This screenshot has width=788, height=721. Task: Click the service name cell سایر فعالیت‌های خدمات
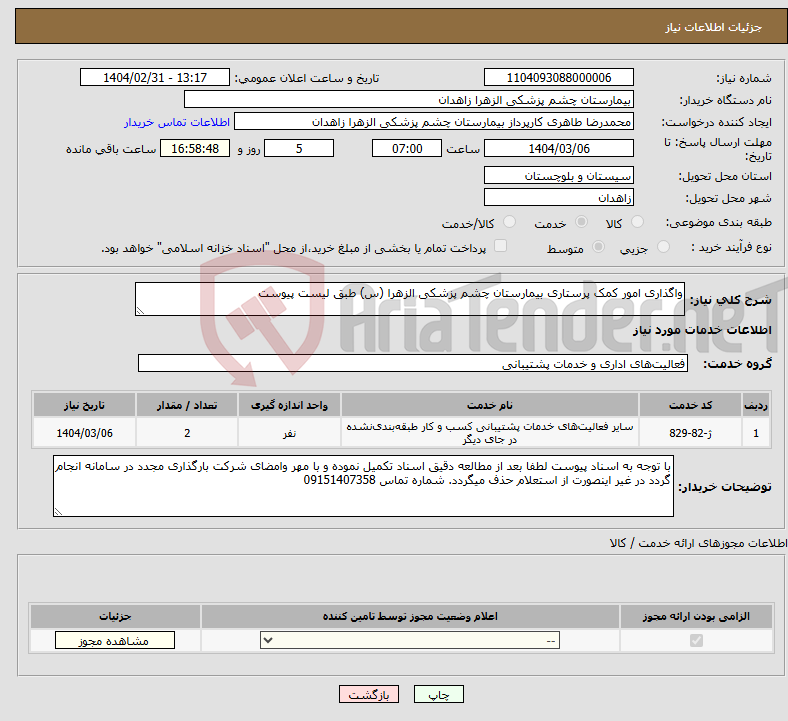(489, 433)
